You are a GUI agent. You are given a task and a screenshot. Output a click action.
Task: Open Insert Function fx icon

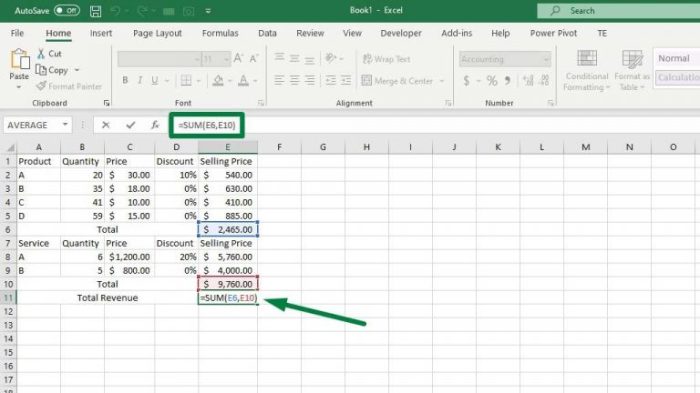click(155, 125)
